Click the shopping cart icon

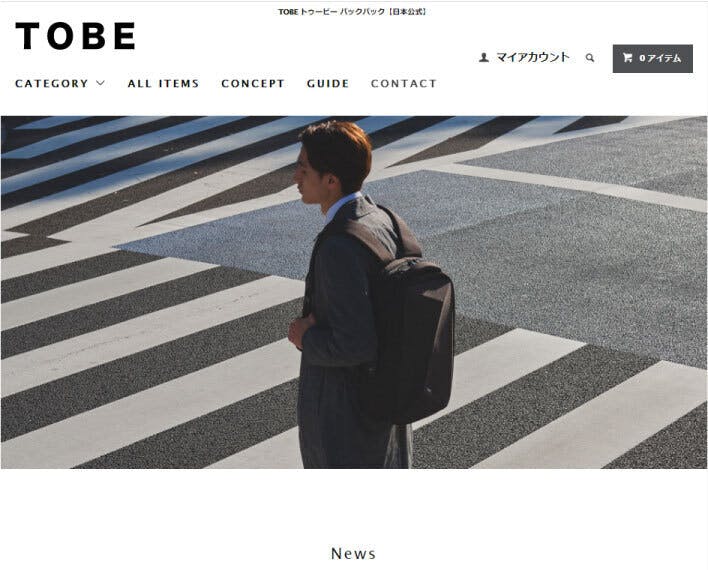(x=627, y=58)
